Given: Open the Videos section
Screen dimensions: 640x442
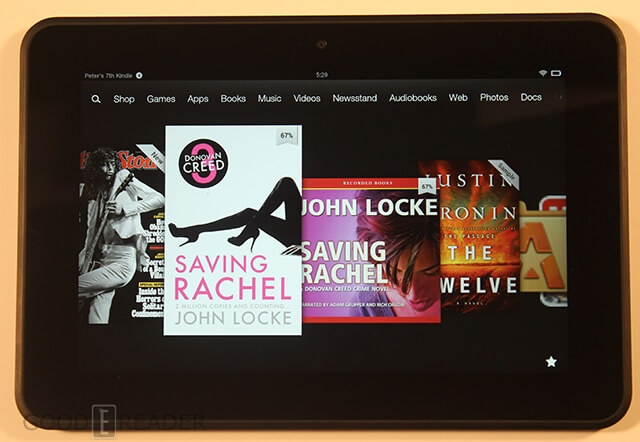Looking at the screenshot, I should coord(307,98).
